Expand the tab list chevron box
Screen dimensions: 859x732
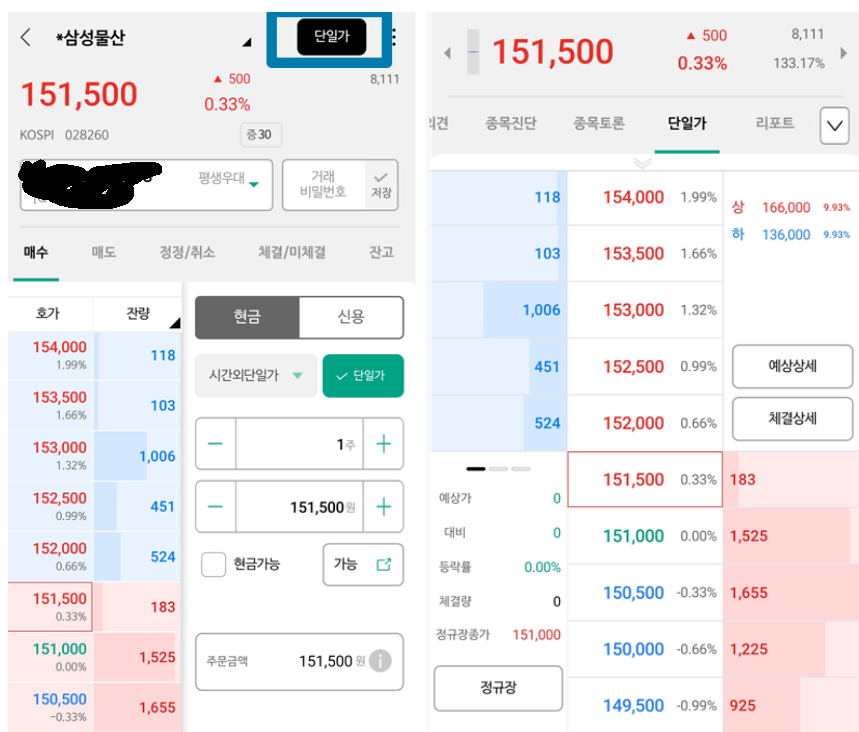point(834,126)
